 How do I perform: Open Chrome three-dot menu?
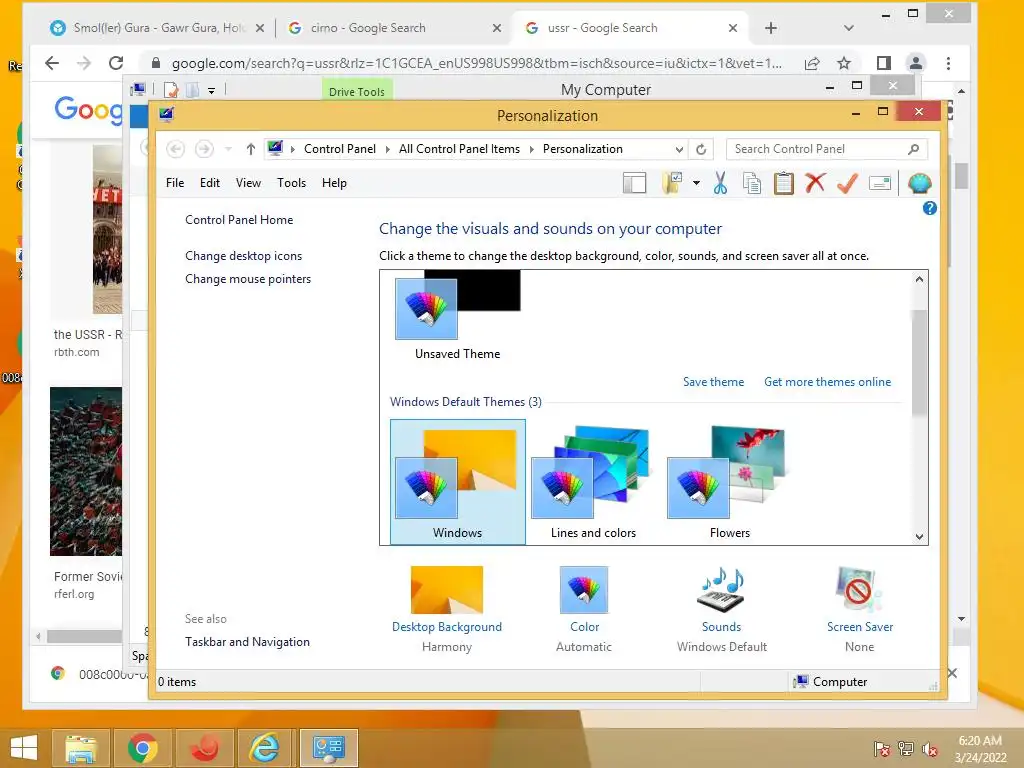(948, 63)
